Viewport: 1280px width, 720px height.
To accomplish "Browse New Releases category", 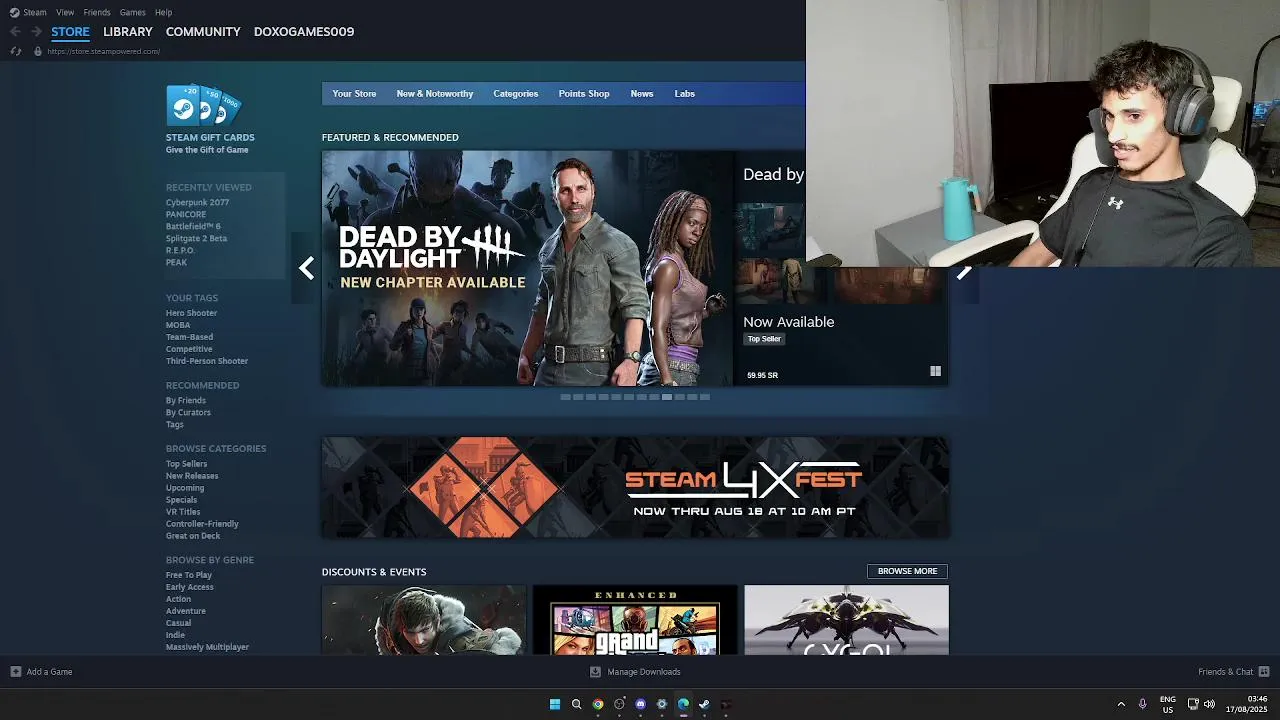I will point(192,476).
